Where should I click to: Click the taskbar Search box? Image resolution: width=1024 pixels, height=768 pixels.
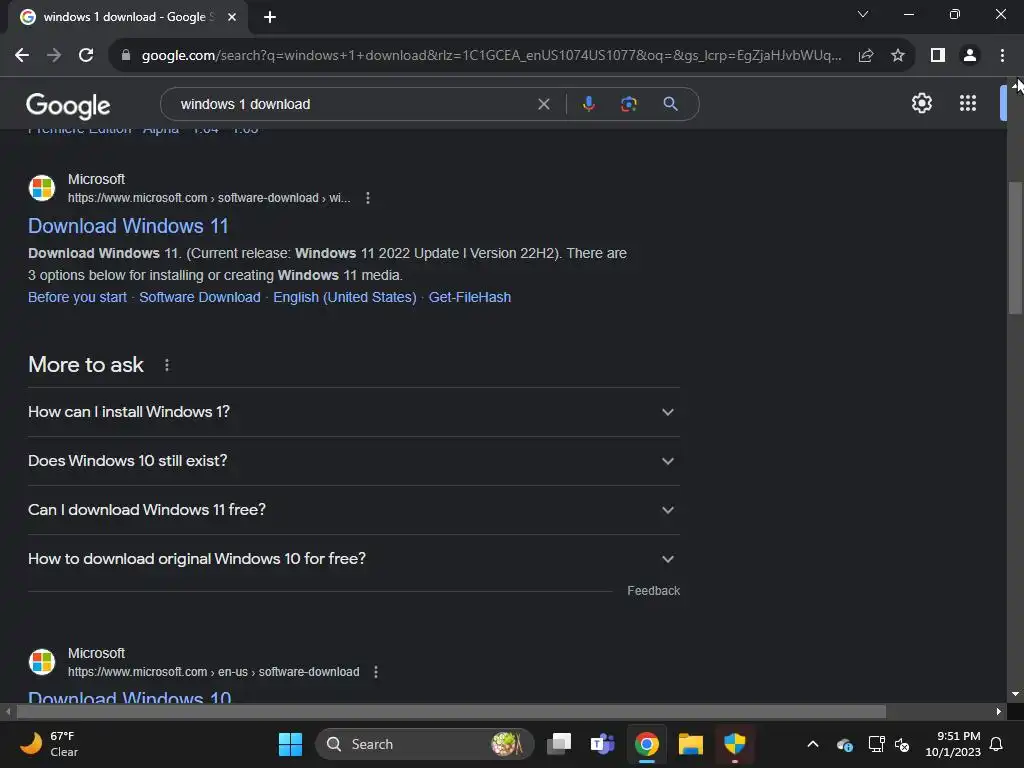424,744
